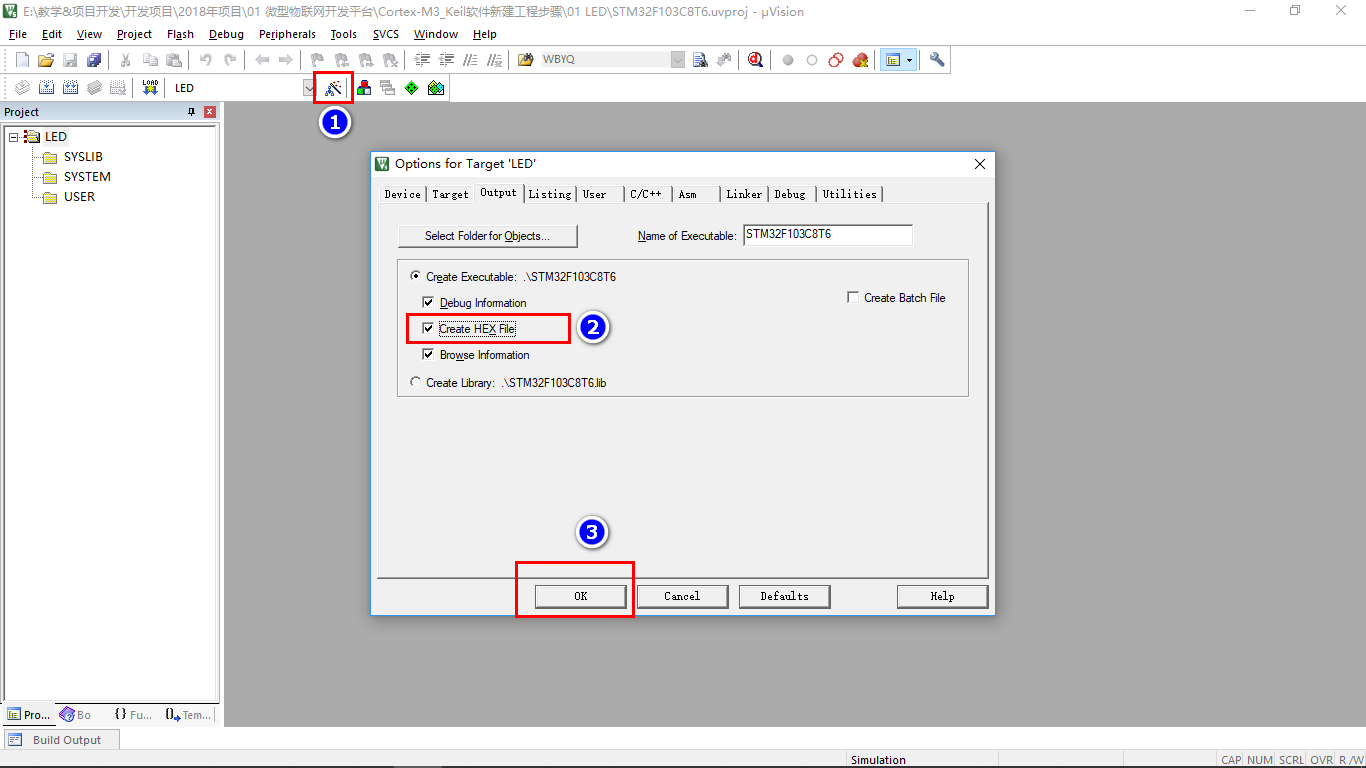Open the Flash menu
This screenshot has height=768, width=1366.
180,34
